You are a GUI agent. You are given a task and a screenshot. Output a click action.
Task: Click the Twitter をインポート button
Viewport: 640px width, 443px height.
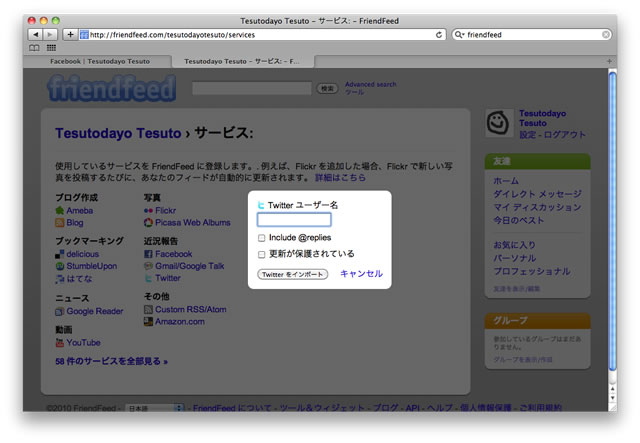(x=293, y=274)
